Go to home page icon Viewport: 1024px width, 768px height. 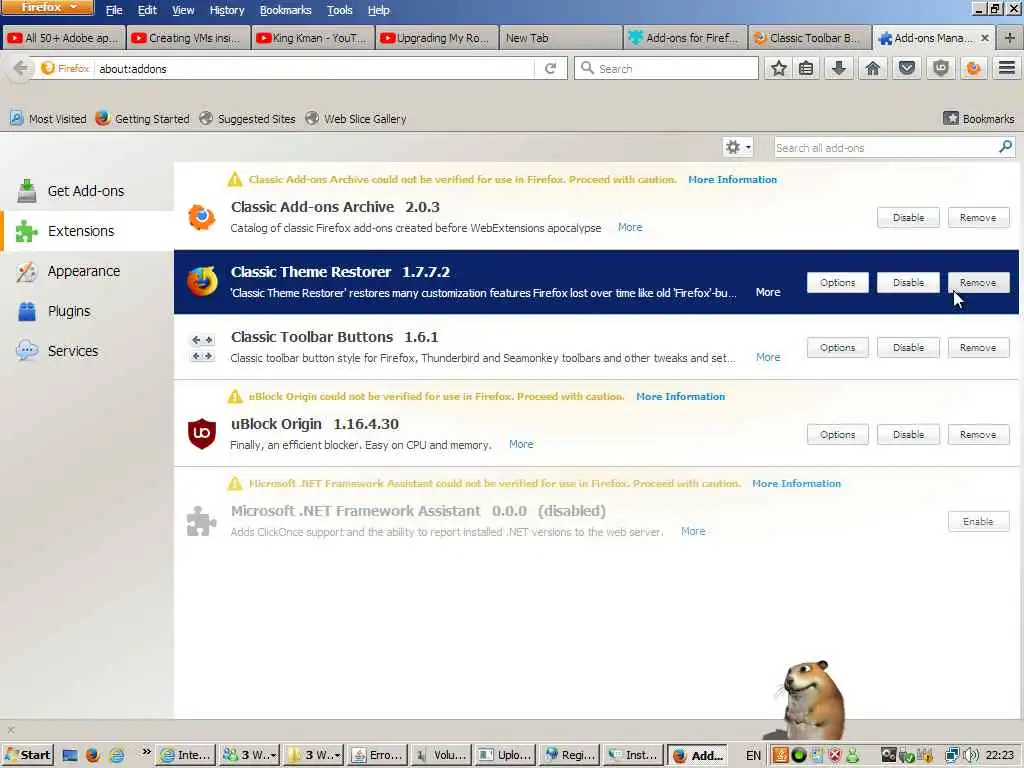click(872, 68)
